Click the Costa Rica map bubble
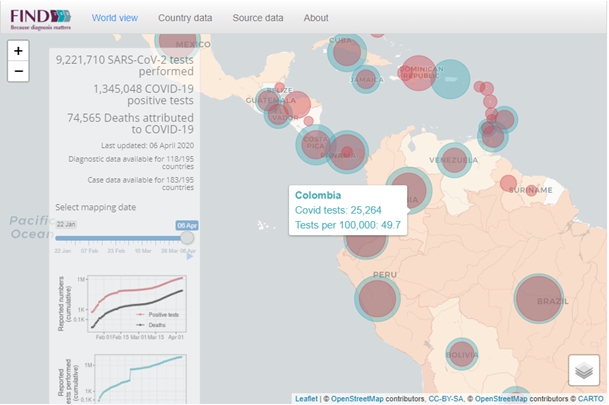 tap(315, 144)
